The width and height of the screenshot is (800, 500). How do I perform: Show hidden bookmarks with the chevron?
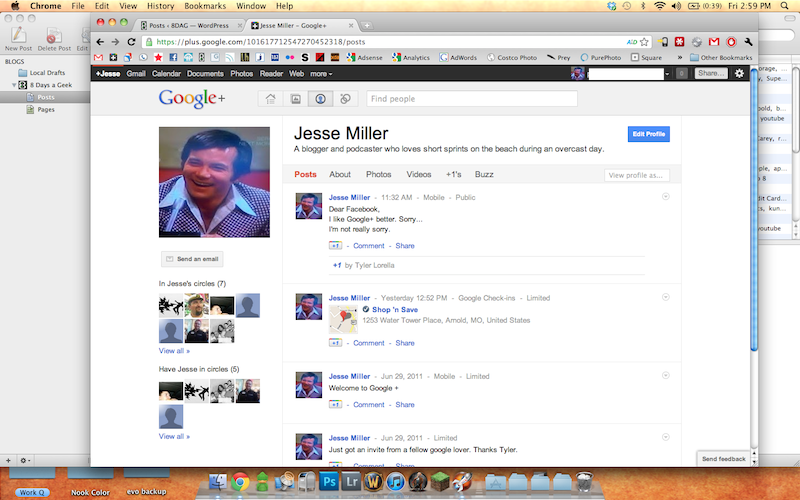pos(680,58)
